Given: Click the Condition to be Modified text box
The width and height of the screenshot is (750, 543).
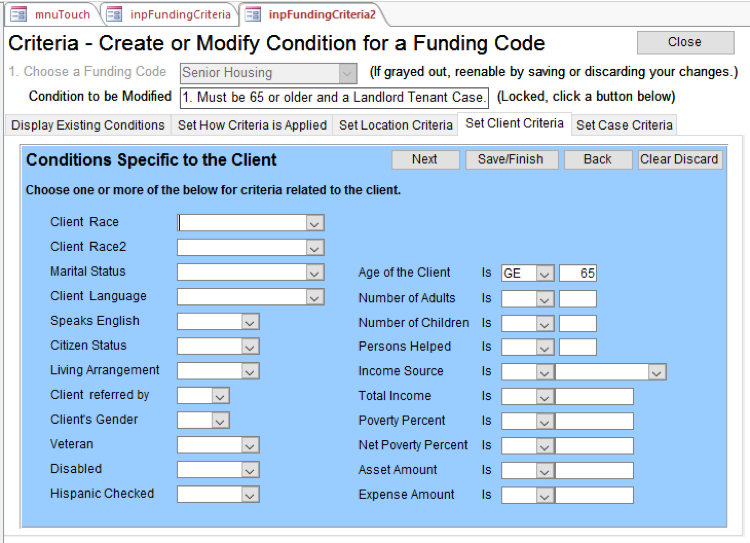Looking at the screenshot, I should [335, 97].
